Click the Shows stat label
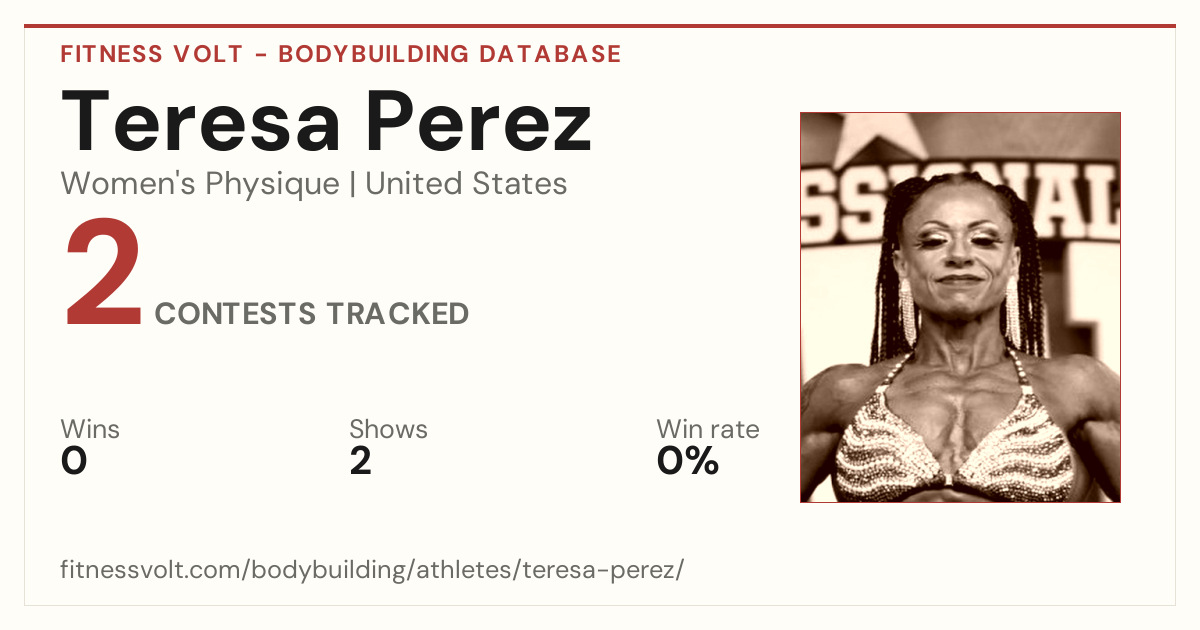This screenshot has height=630, width=1200. coord(388,430)
